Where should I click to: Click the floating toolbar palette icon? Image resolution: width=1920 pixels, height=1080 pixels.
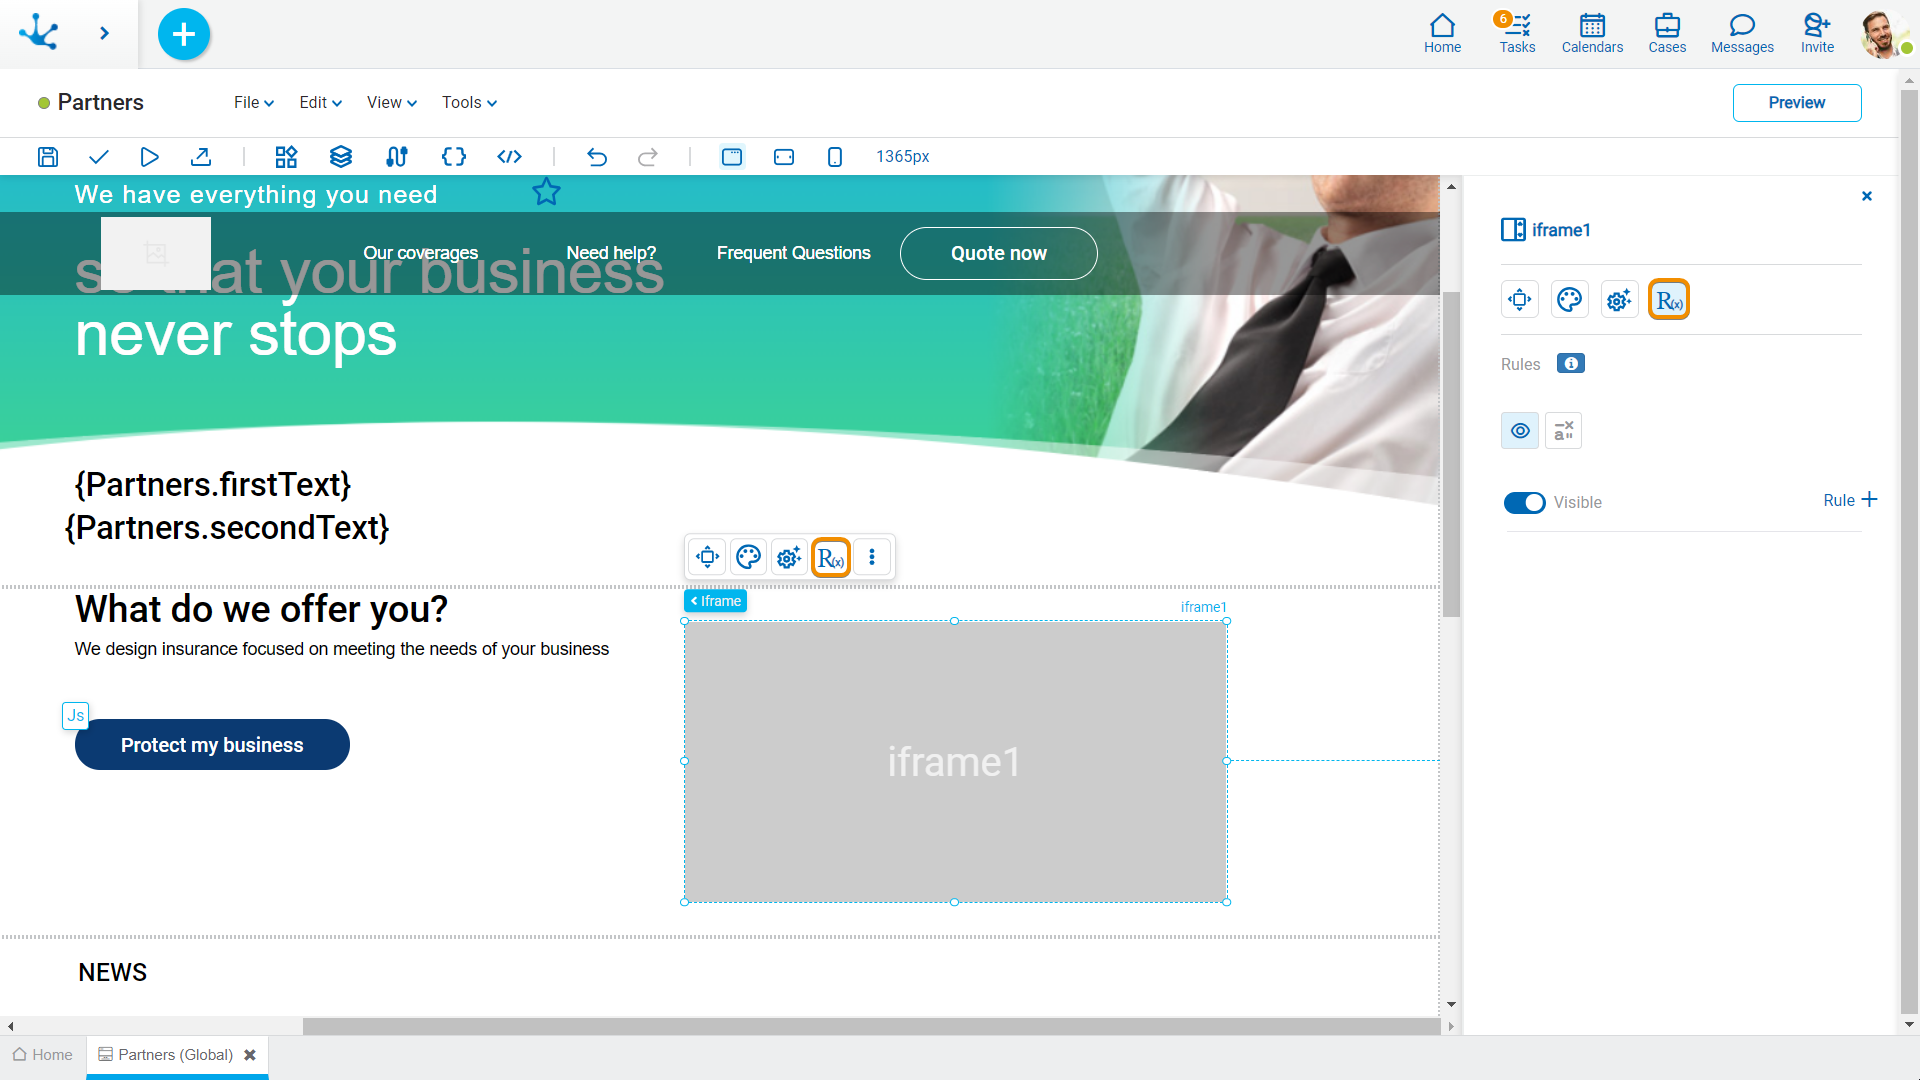[748, 557]
